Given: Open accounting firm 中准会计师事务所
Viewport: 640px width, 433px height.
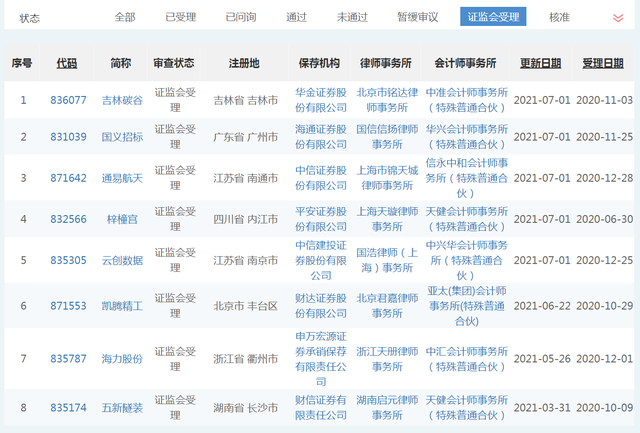Looking at the screenshot, I should [x=467, y=100].
